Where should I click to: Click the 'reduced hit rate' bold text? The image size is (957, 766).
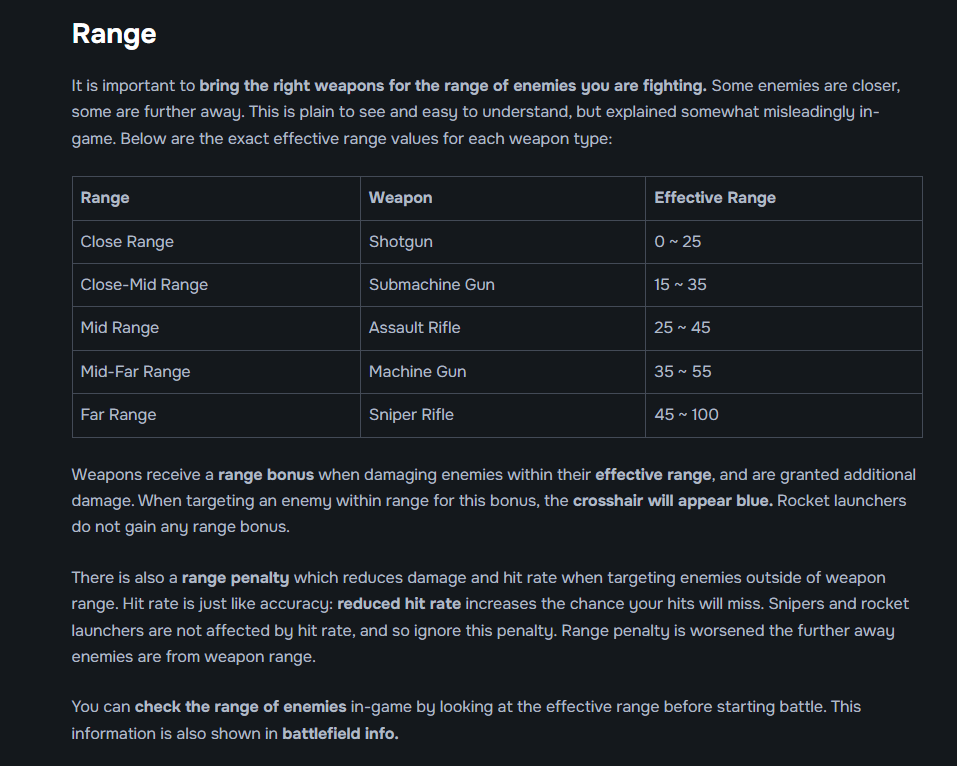(x=399, y=604)
